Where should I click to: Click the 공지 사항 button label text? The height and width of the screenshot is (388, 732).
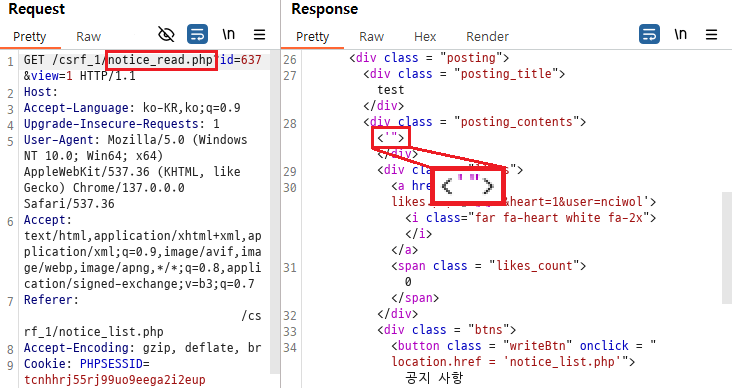tap(434, 378)
